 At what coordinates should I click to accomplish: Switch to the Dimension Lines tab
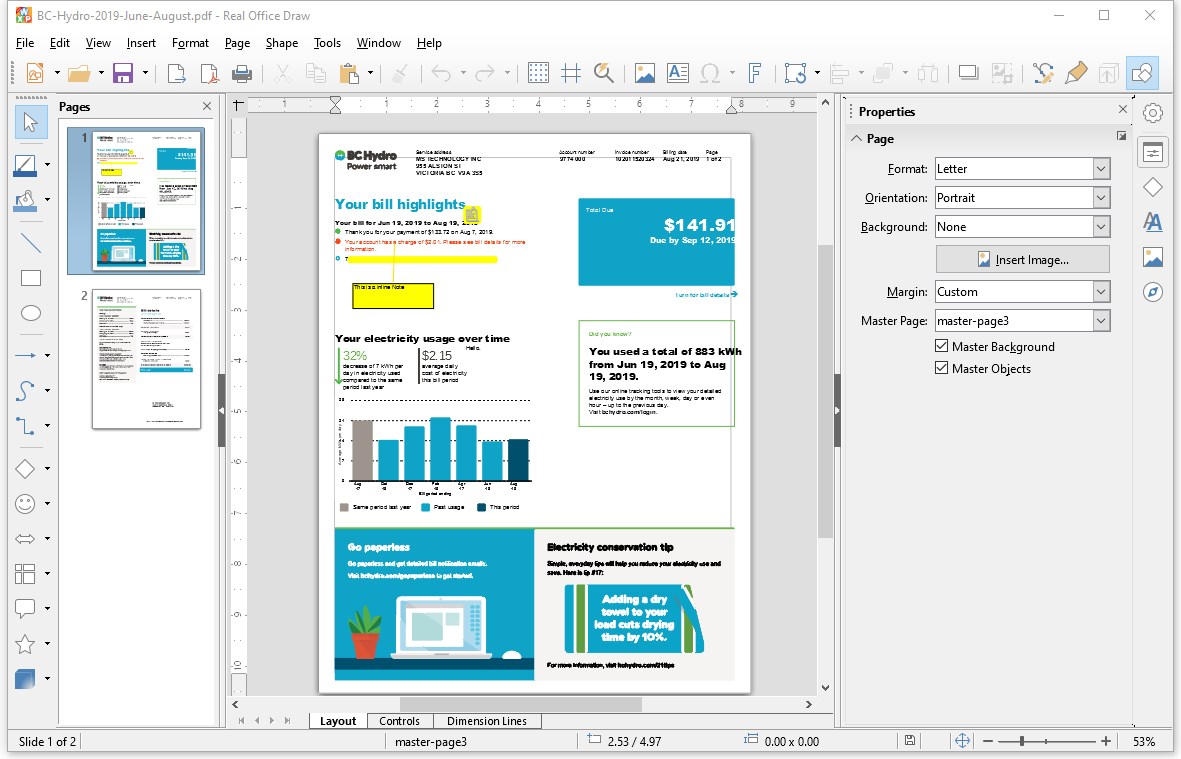tap(487, 721)
